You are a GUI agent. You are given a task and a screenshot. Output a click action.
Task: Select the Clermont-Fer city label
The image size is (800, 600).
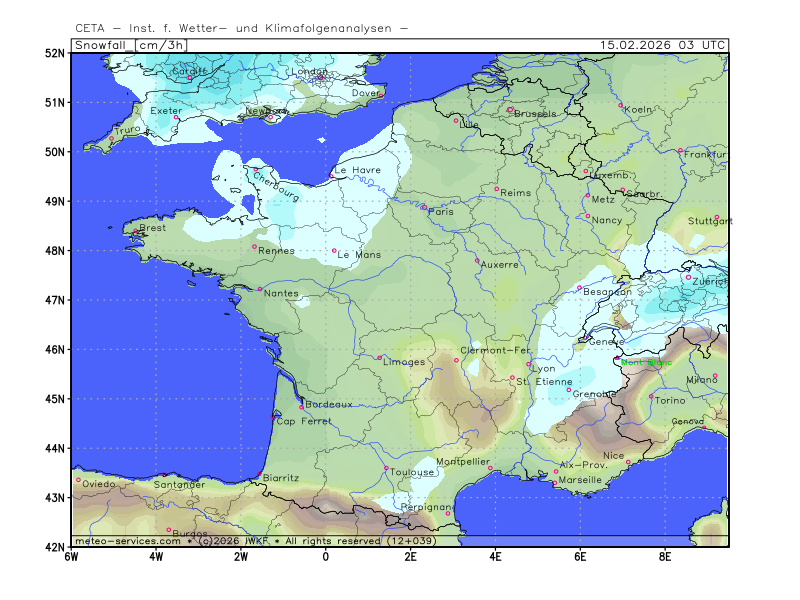[x=495, y=350]
